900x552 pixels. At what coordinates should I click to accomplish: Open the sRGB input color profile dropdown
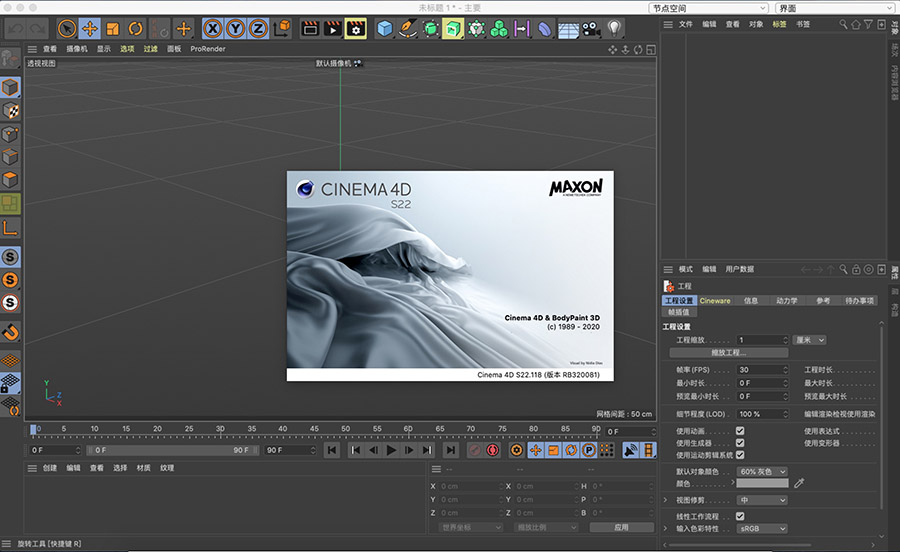point(762,528)
